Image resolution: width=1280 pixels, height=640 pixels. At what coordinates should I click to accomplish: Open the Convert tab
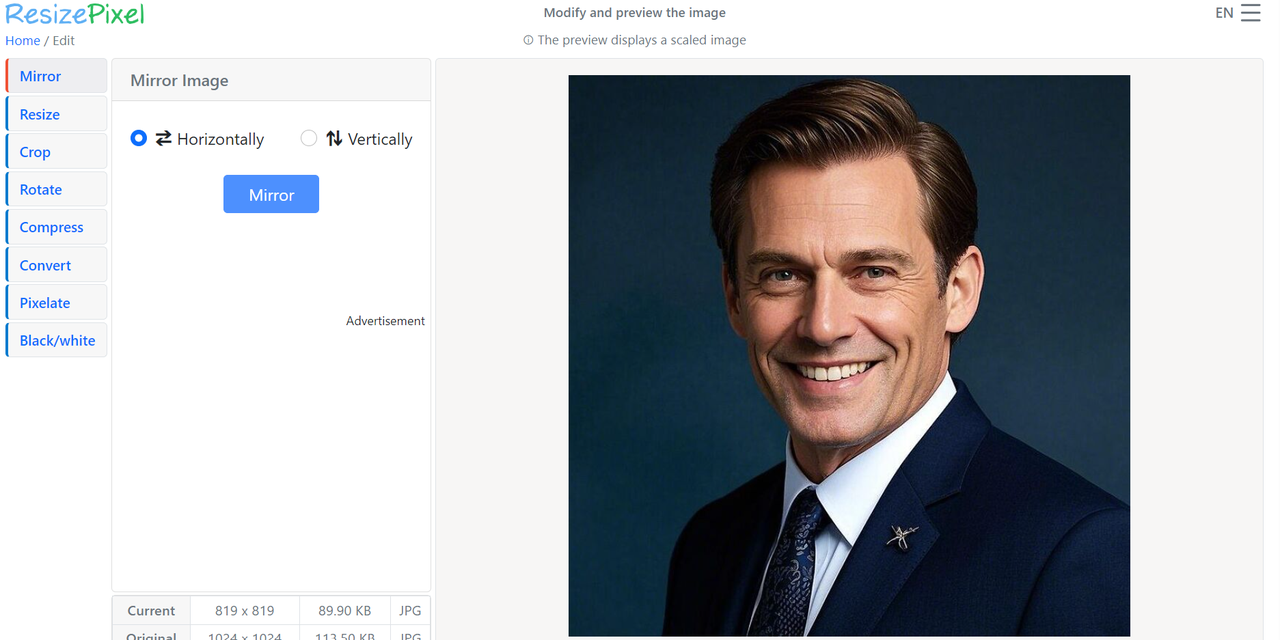coord(57,265)
